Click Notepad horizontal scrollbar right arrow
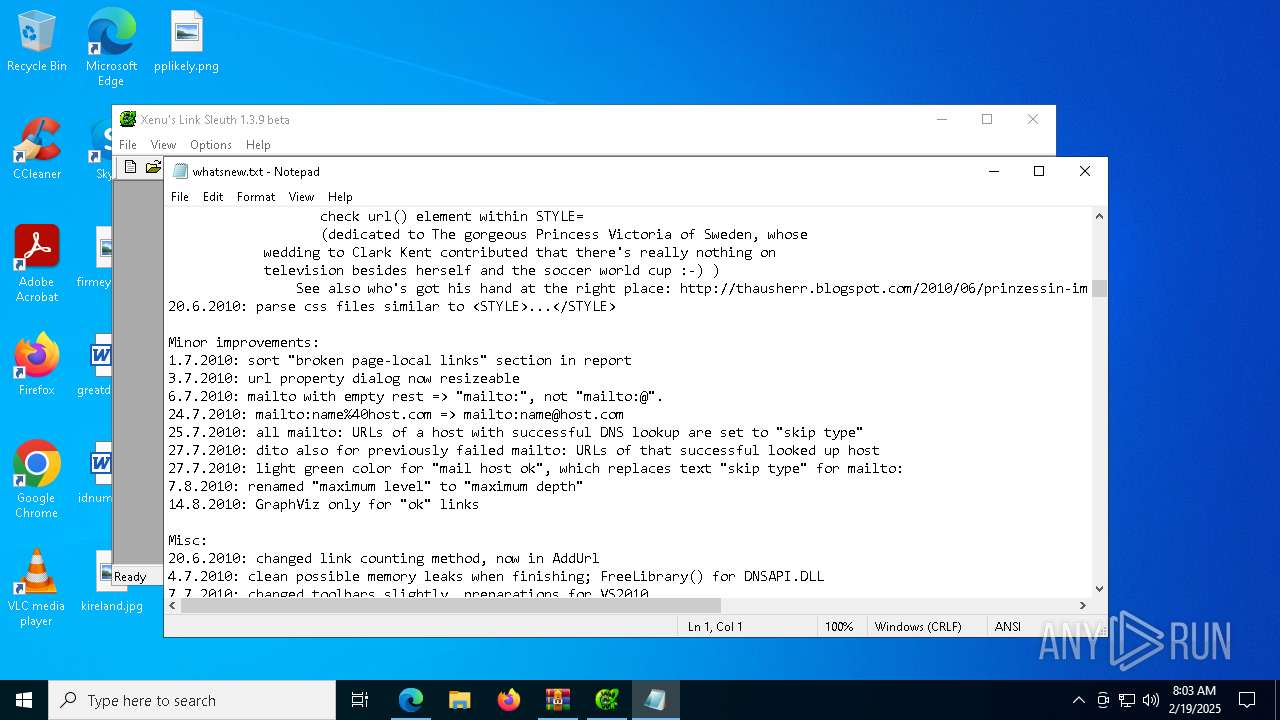This screenshot has width=1280, height=720. 1082,606
